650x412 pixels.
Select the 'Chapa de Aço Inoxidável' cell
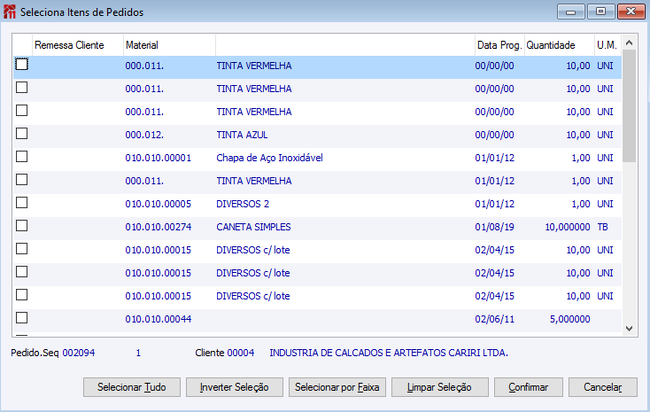click(269, 158)
